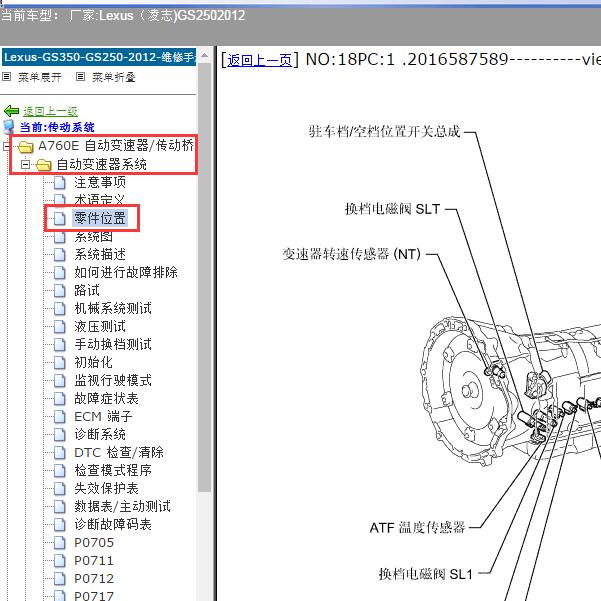Image resolution: width=601 pixels, height=601 pixels.
Task: Click the document icon beside 液压测试
Action: click(x=60, y=327)
